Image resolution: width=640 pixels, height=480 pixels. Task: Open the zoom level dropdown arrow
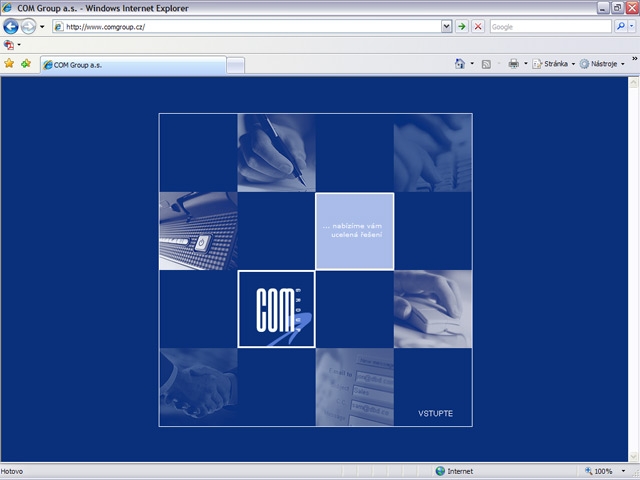click(x=623, y=471)
